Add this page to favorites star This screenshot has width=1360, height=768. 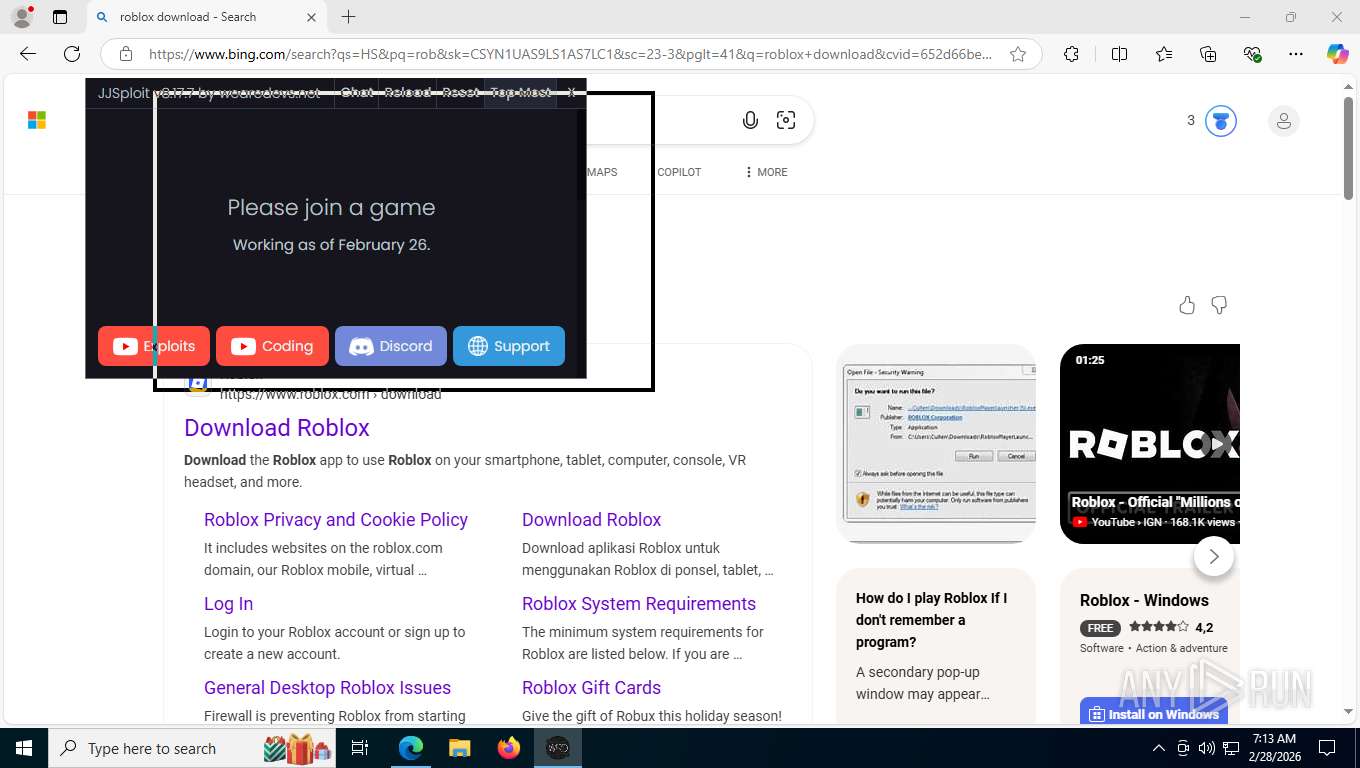(x=1018, y=54)
